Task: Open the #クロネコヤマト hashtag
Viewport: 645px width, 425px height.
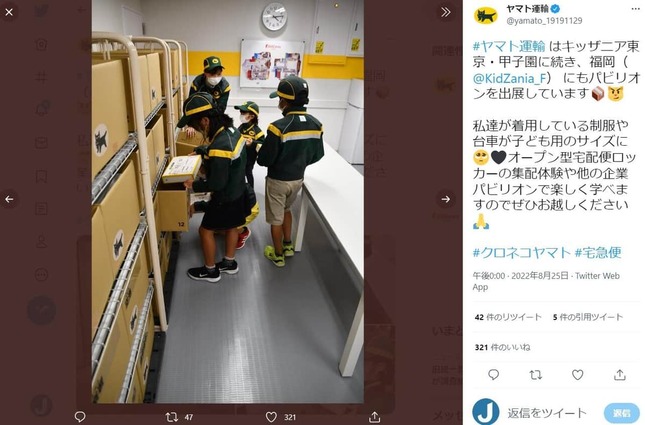Action: (521, 252)
